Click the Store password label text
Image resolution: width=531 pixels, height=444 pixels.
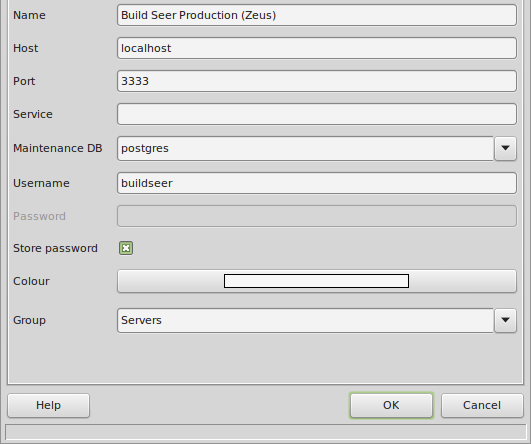[x=55, y=248]
